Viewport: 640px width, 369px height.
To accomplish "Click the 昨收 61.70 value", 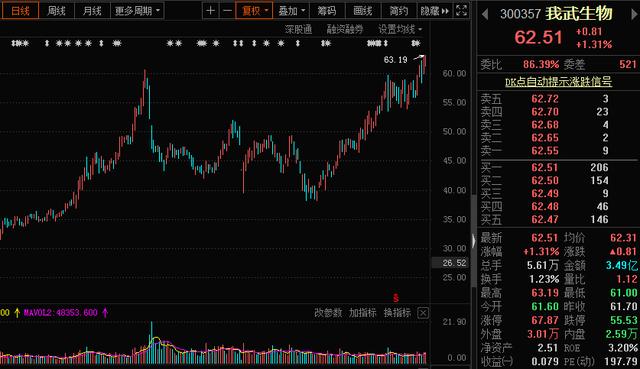I will [624, 307].
